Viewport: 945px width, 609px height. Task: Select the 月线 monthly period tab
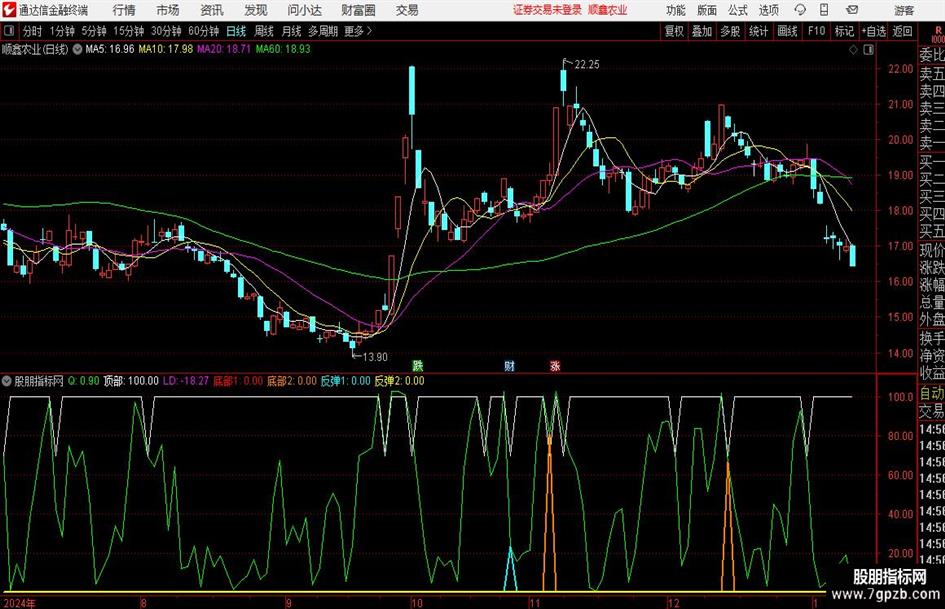[x=291, y=31]
